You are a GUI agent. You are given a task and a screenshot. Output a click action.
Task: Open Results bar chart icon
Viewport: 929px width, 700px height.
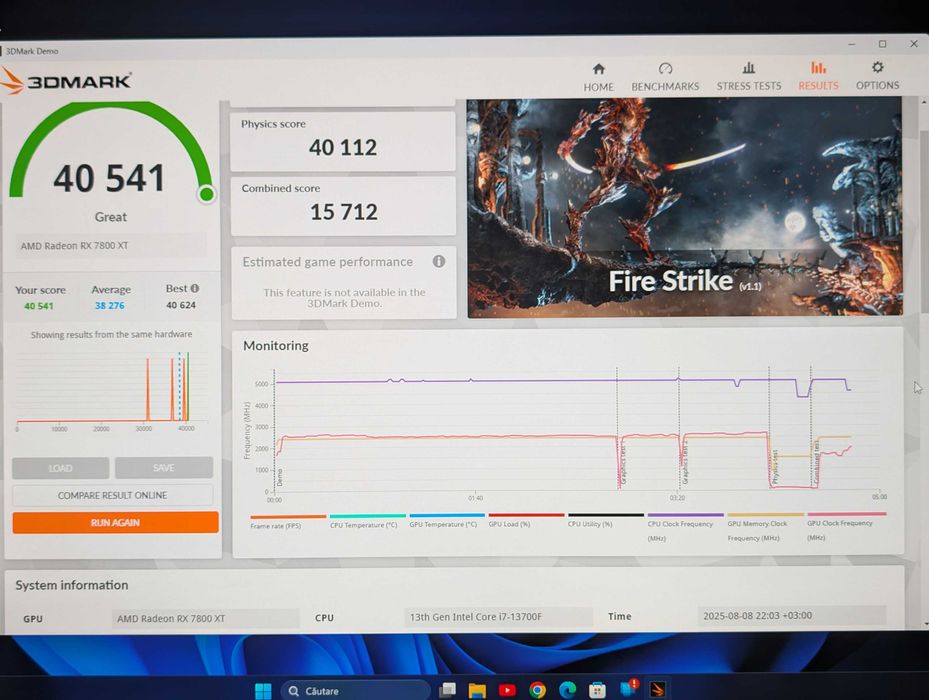pos(818,67)
